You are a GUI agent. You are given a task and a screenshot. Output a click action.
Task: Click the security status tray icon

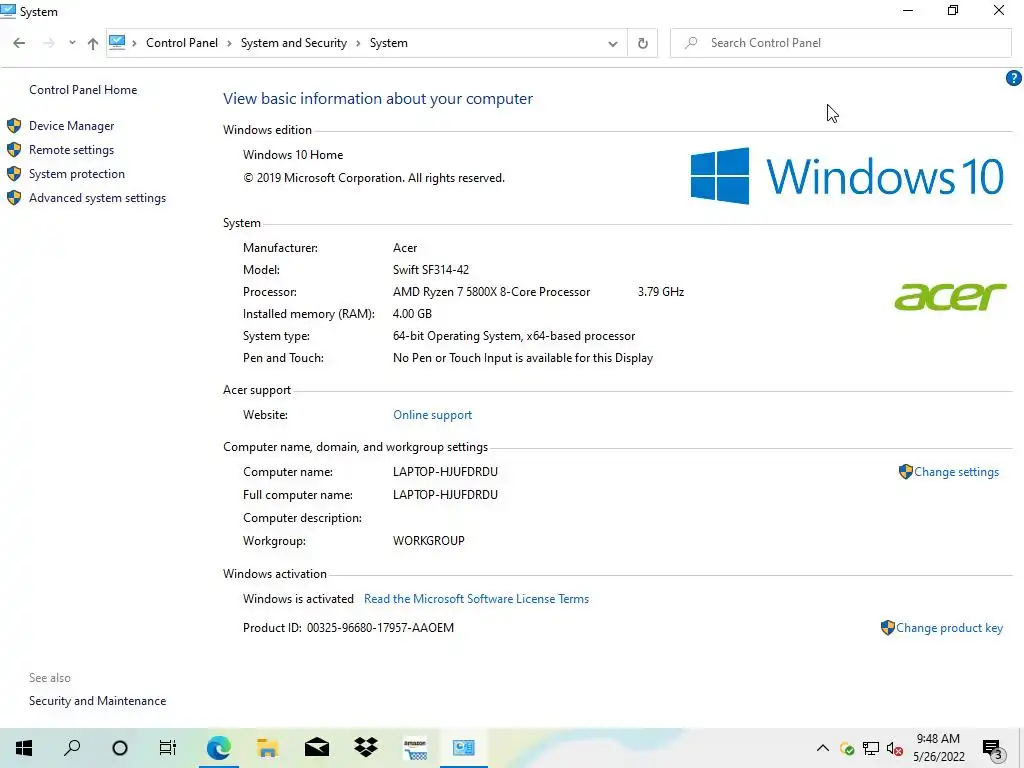click(x=847, y=749)
